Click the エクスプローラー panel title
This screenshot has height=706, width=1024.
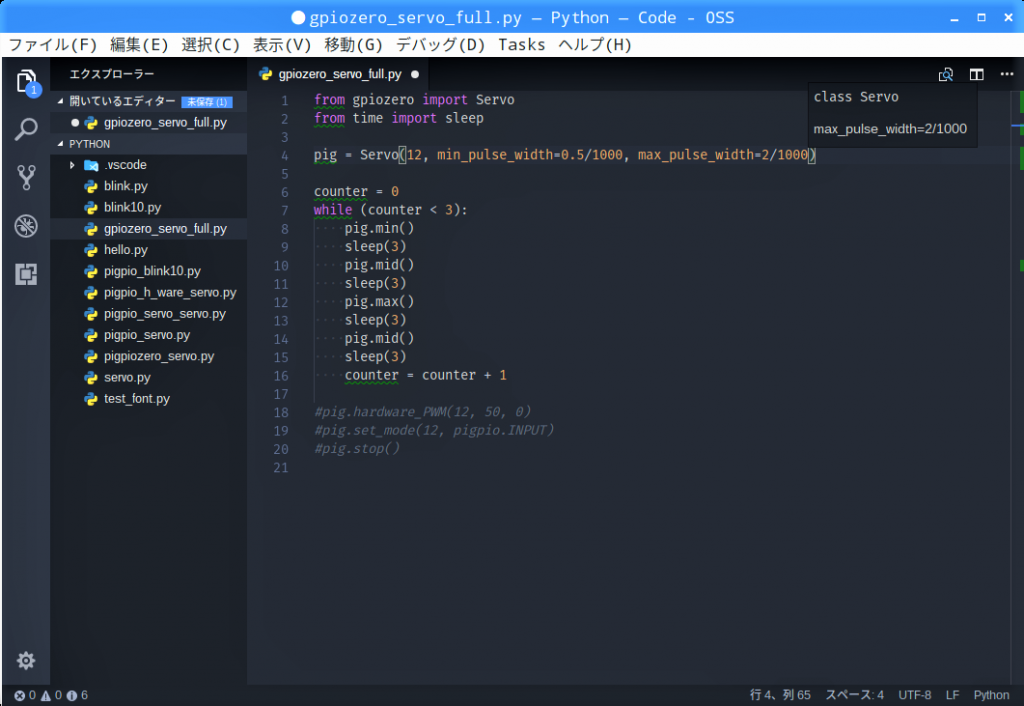coord(112,74)
